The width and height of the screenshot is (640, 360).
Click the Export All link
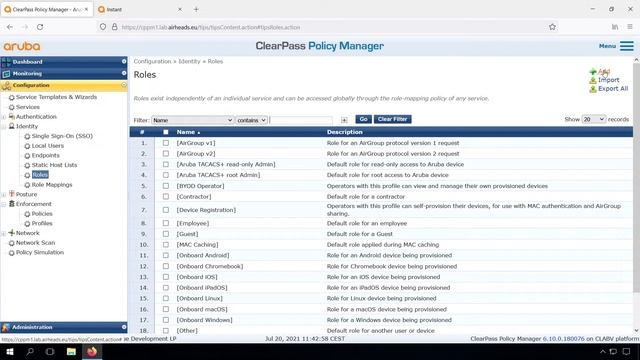pos(613,89)
